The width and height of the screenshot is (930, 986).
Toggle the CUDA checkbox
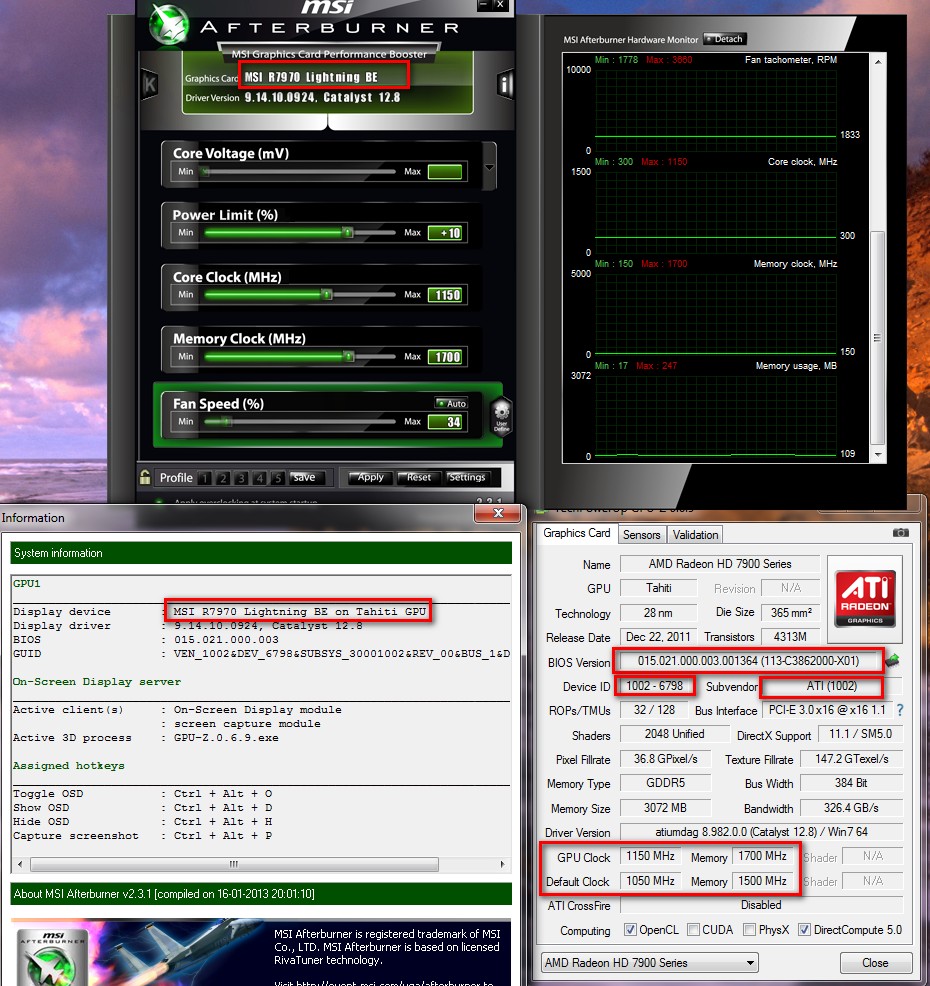[x=694, y=930]
